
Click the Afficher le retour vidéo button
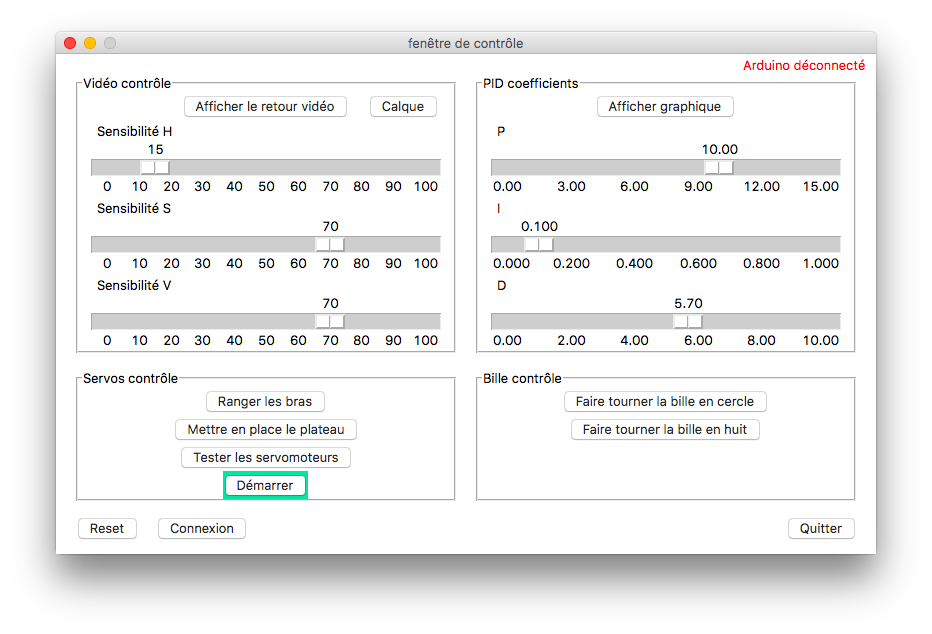click(265, 107)
